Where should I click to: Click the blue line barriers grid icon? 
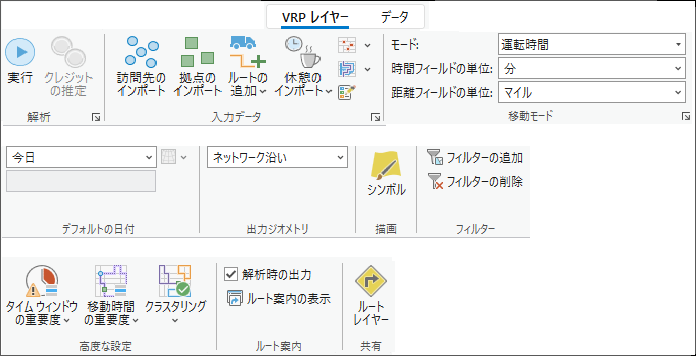347,69
